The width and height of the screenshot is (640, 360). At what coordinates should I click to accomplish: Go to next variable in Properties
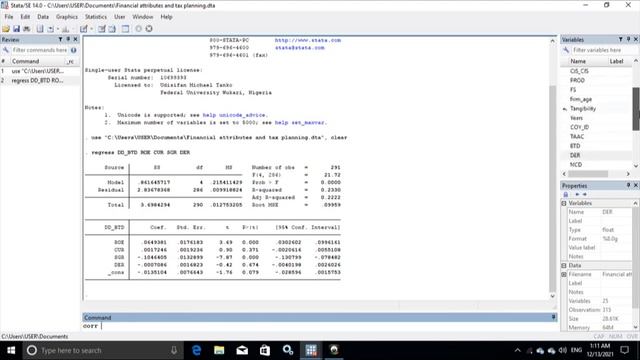click(x=584, y=194)
